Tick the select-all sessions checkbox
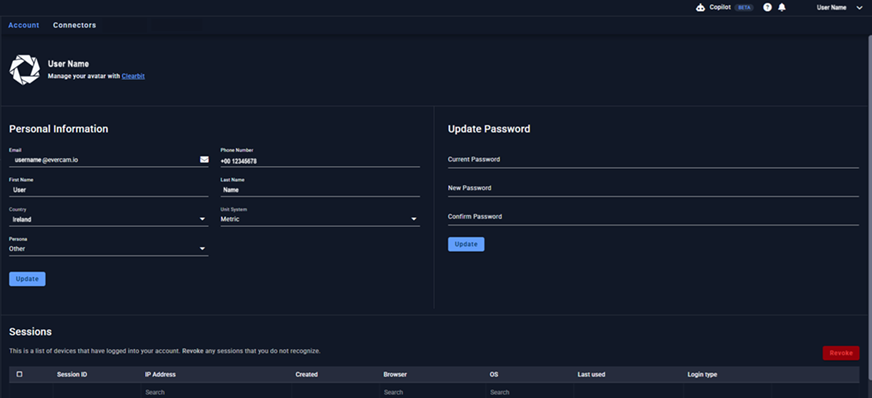The image size is (872, 398). (19, 375)
